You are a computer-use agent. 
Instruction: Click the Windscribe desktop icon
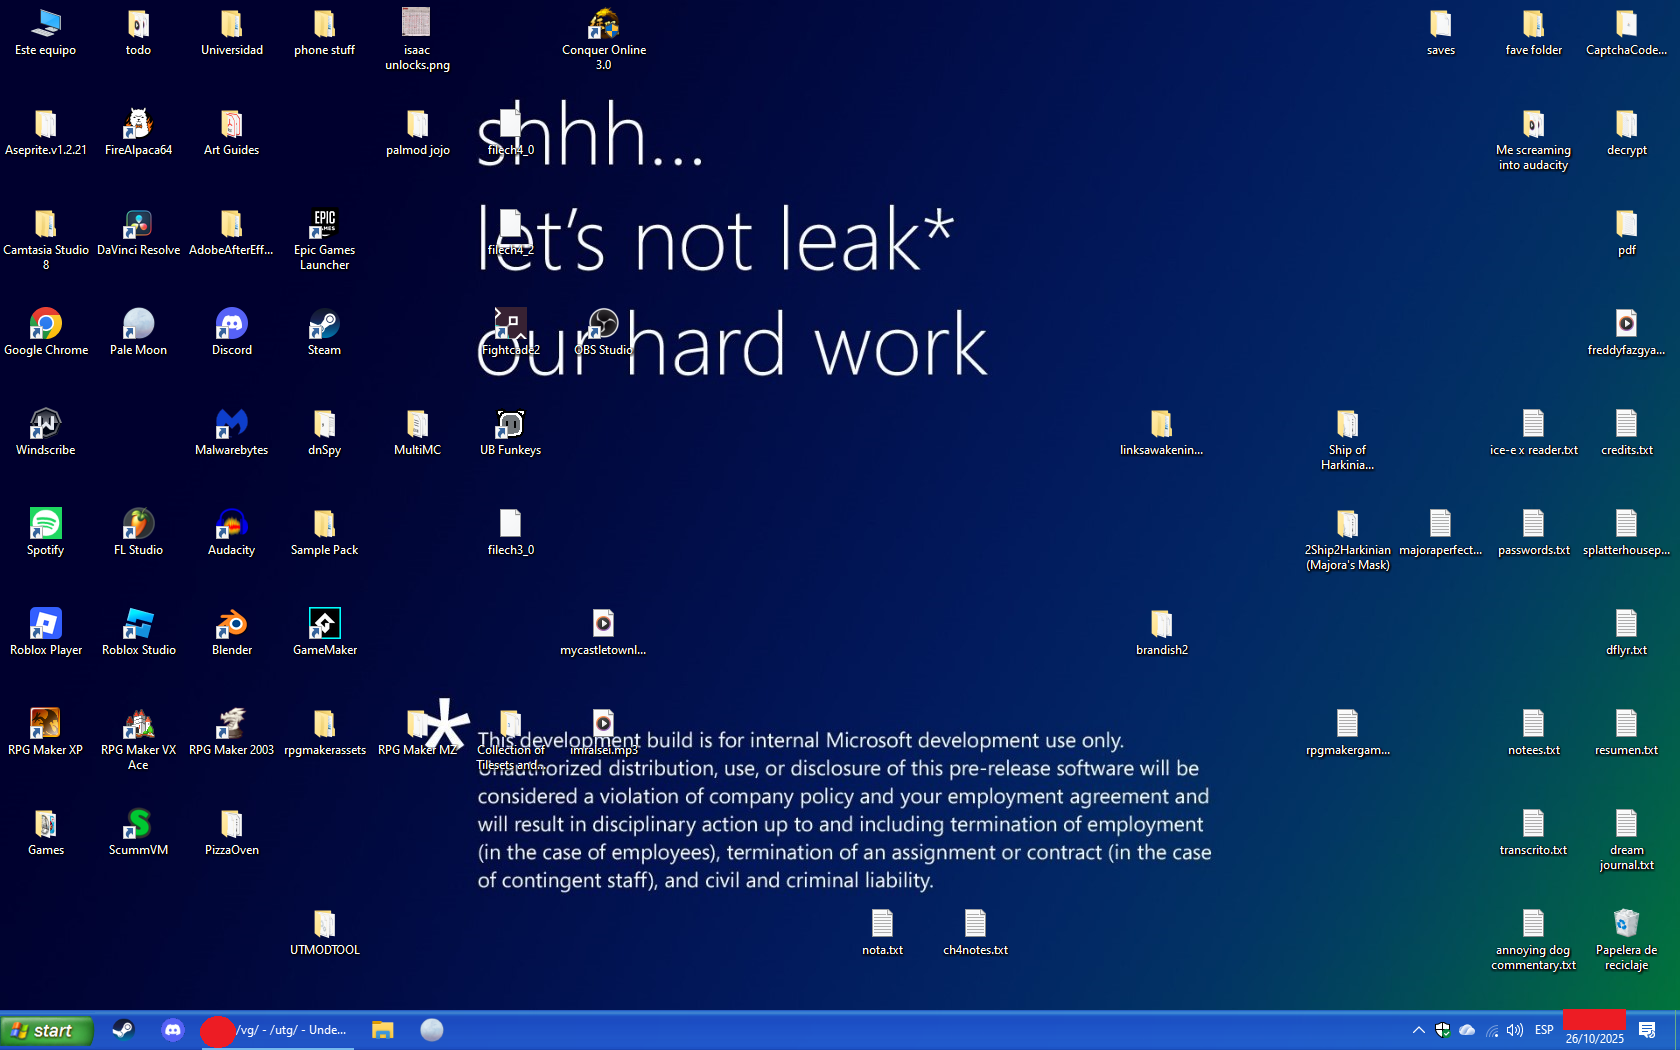click(45, 432)
